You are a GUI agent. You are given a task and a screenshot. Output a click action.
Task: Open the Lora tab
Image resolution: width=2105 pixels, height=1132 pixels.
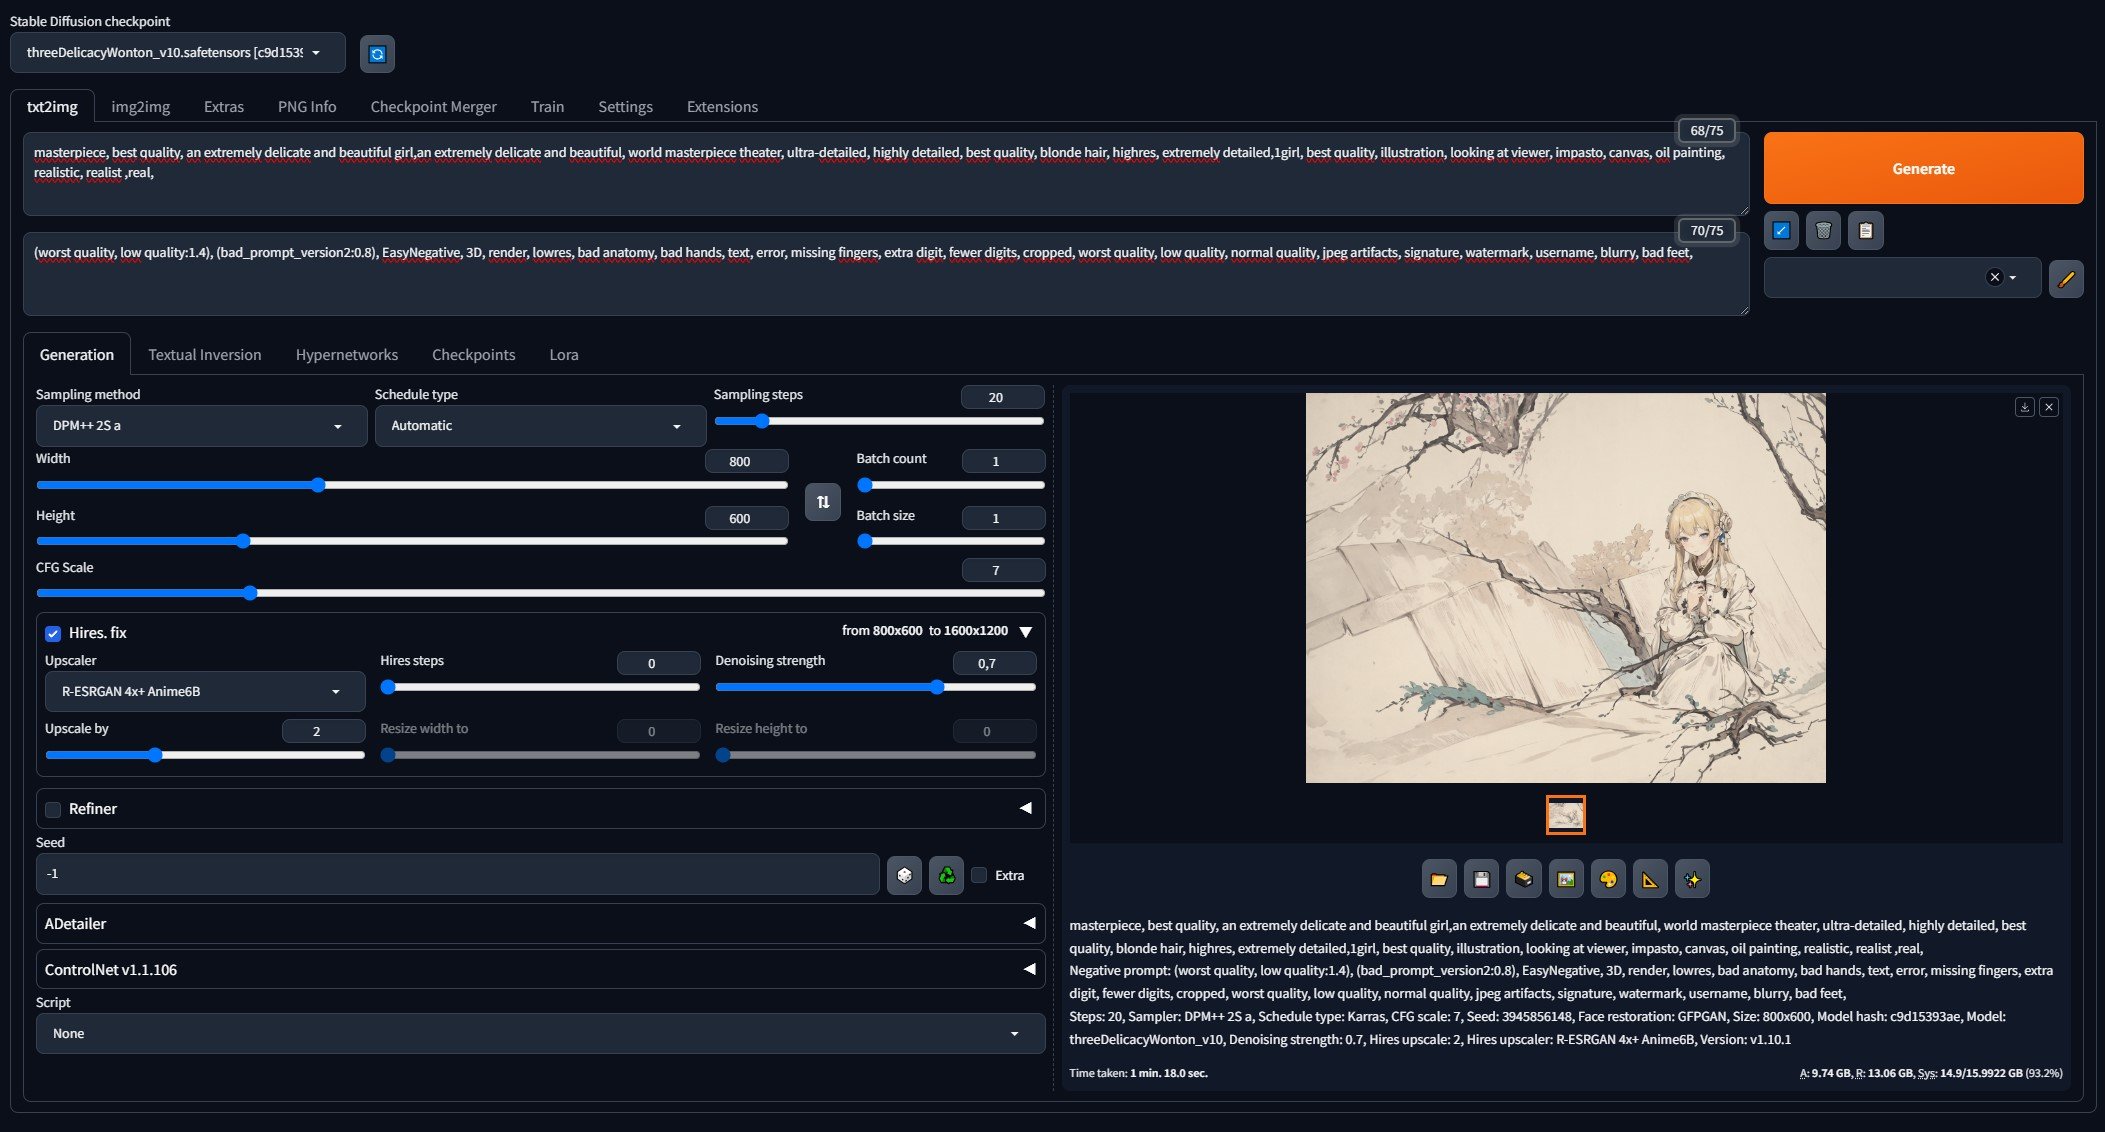pos(564,355)
